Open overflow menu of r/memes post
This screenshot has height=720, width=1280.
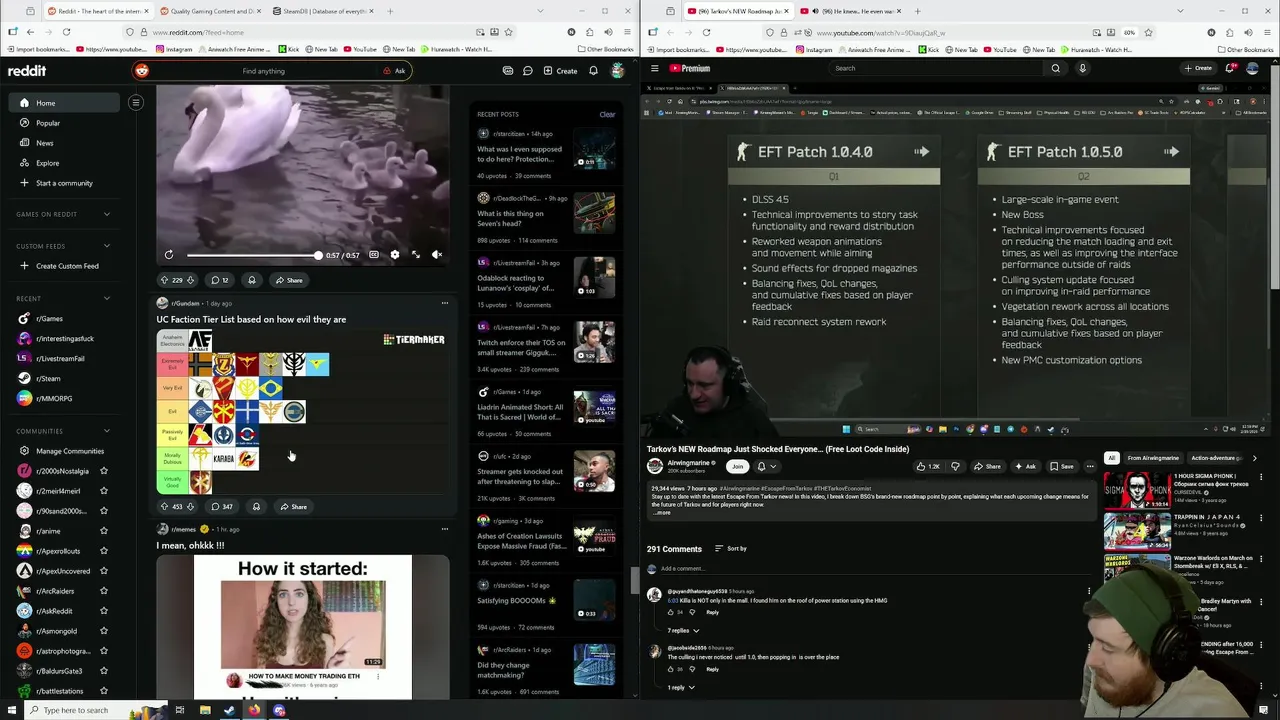(445, 529)
